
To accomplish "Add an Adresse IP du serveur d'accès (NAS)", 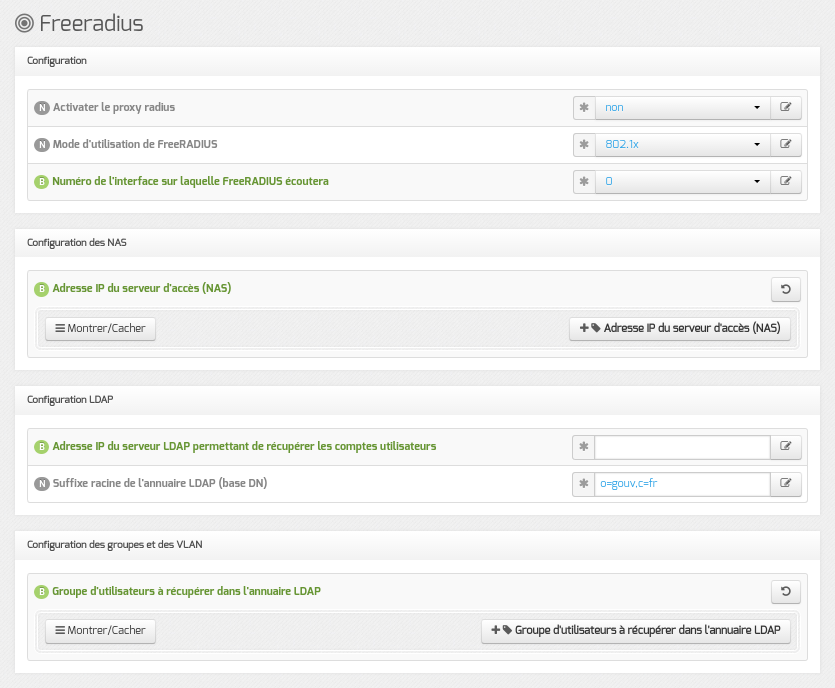I will click(x=680, y=329).
